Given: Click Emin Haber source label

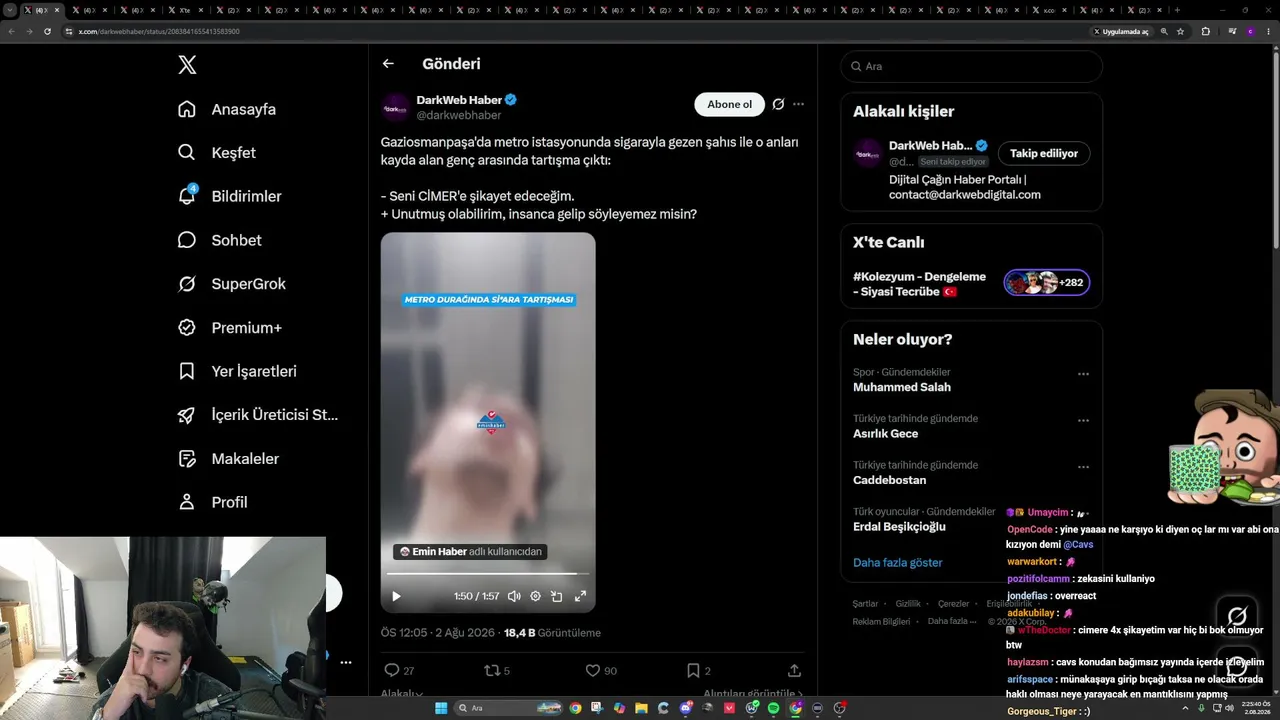Looking at the screenshot, I should (x=471, y=552).
